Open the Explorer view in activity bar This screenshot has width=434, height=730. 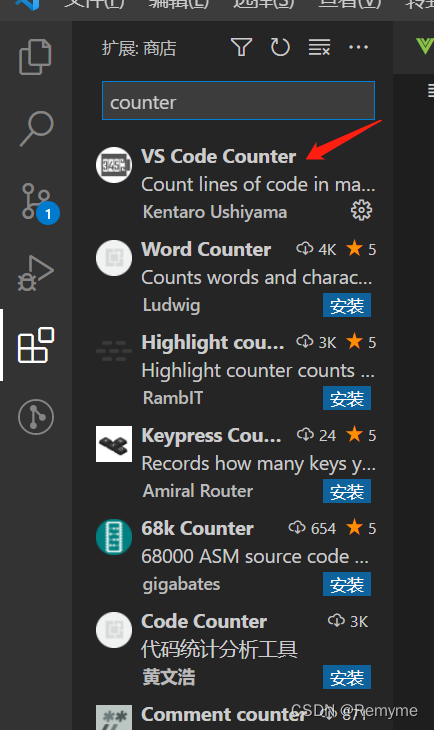pos(35,57)
